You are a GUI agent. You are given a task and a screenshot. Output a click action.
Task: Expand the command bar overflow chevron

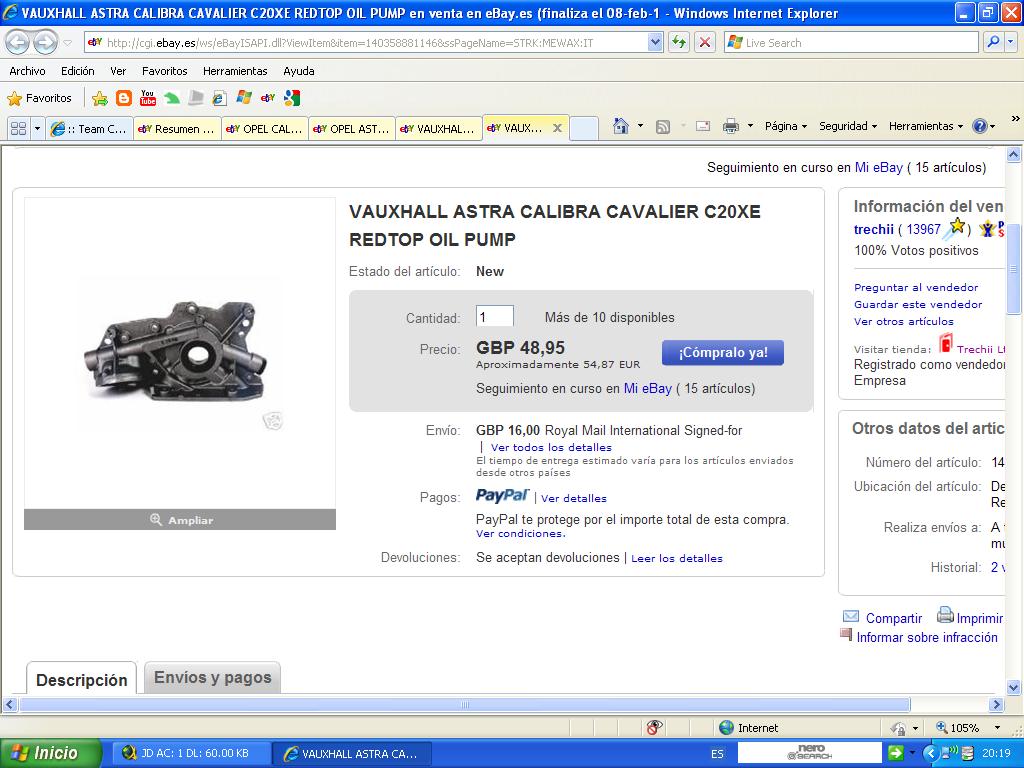tap(1015, 119)
